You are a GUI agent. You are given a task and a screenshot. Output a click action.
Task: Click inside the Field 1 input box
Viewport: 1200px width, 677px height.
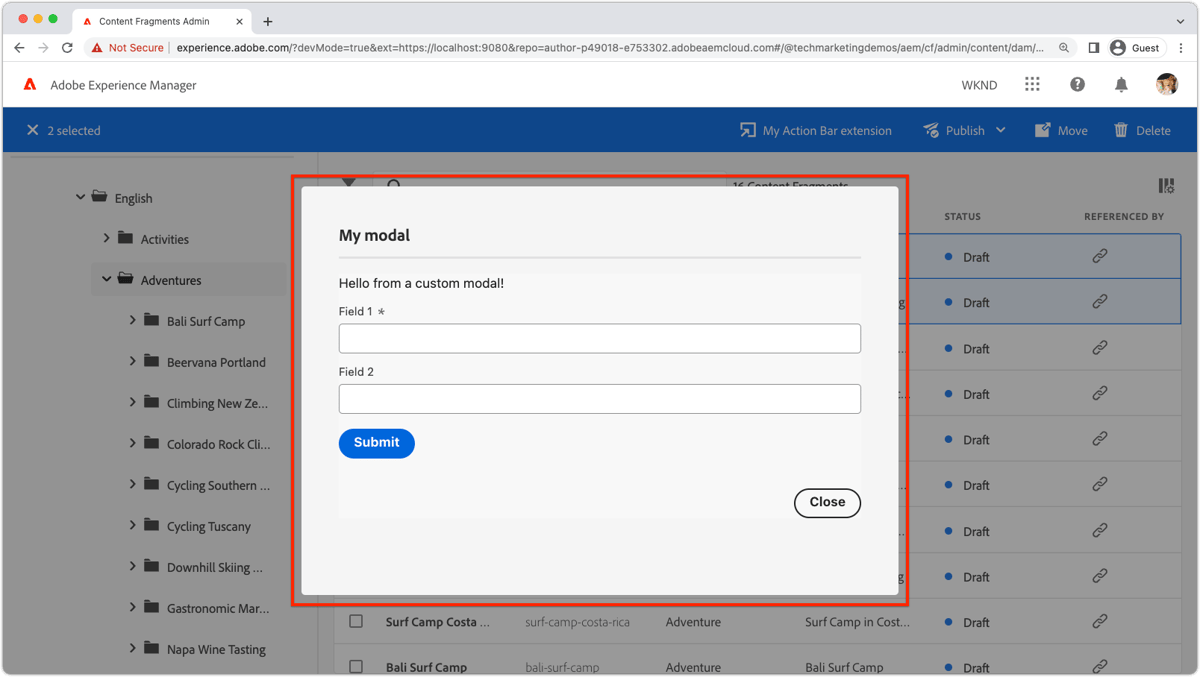(x=599, y=338)
